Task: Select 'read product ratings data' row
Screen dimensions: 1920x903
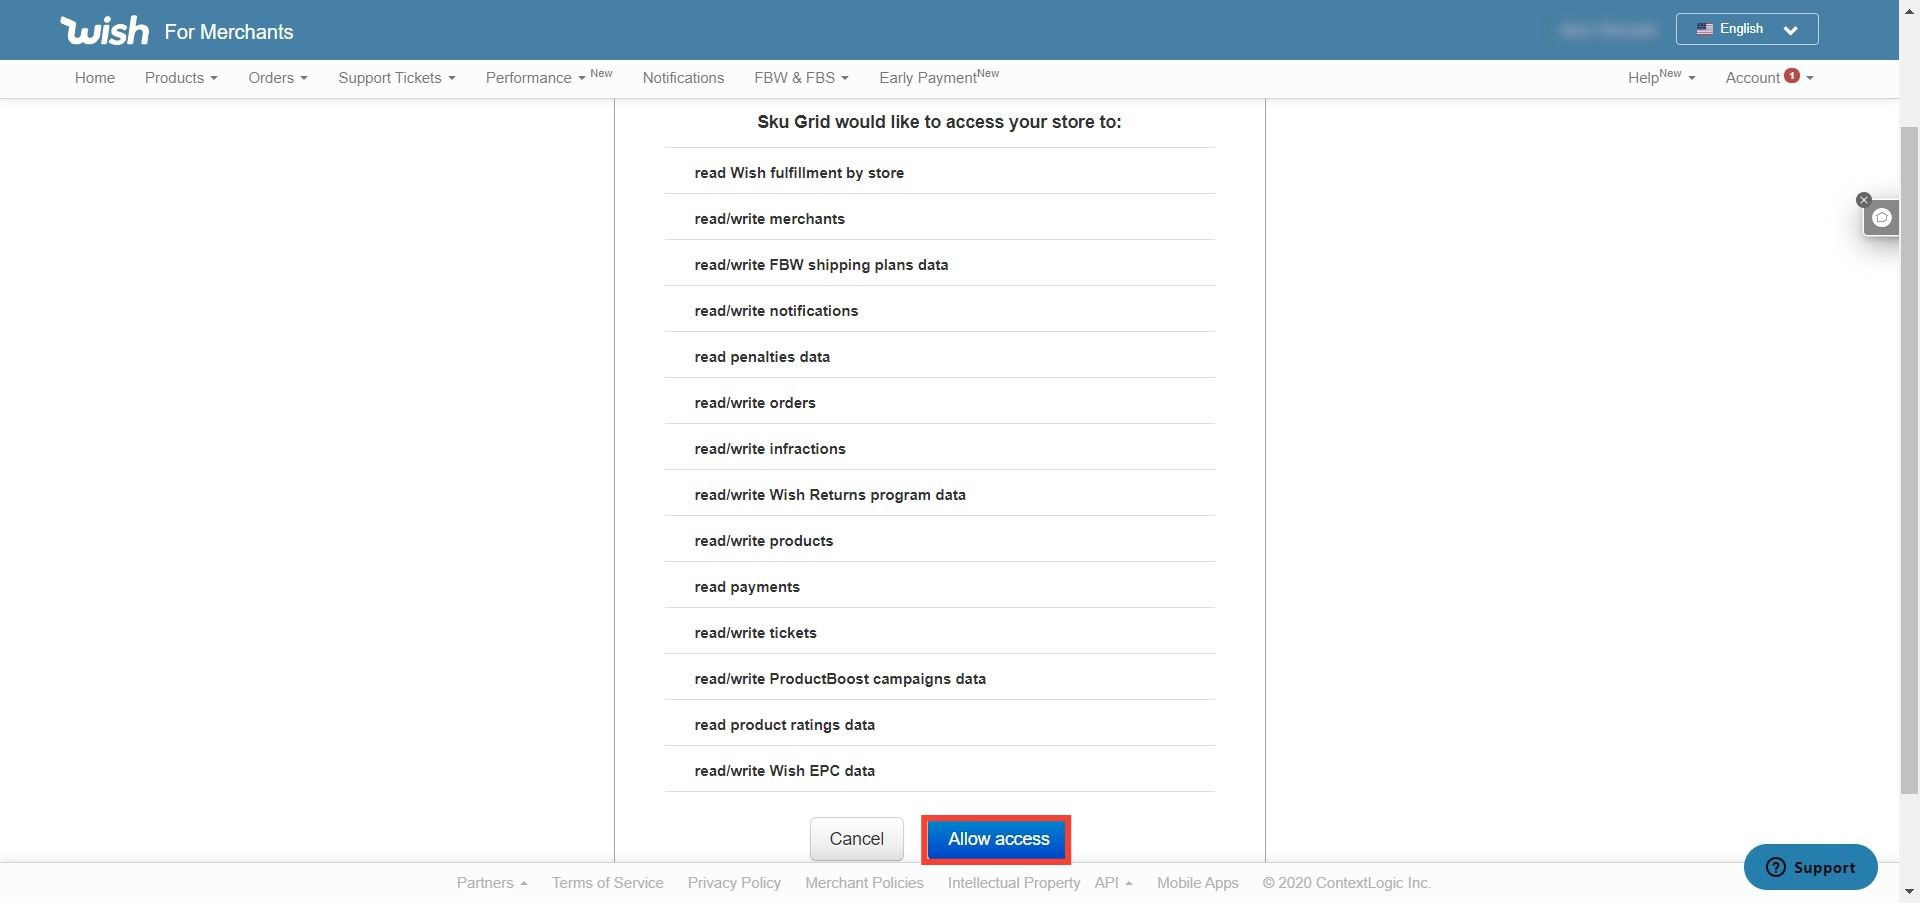Action: click(x=939, y=725)
